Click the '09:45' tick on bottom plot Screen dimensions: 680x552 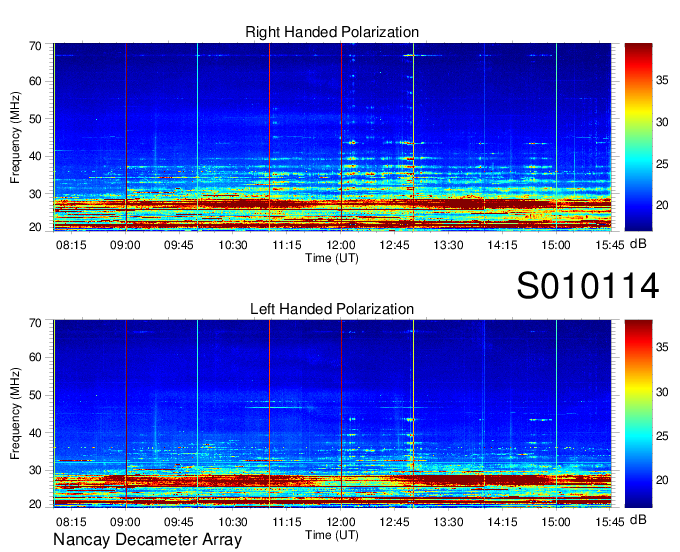tap(179, 522)
